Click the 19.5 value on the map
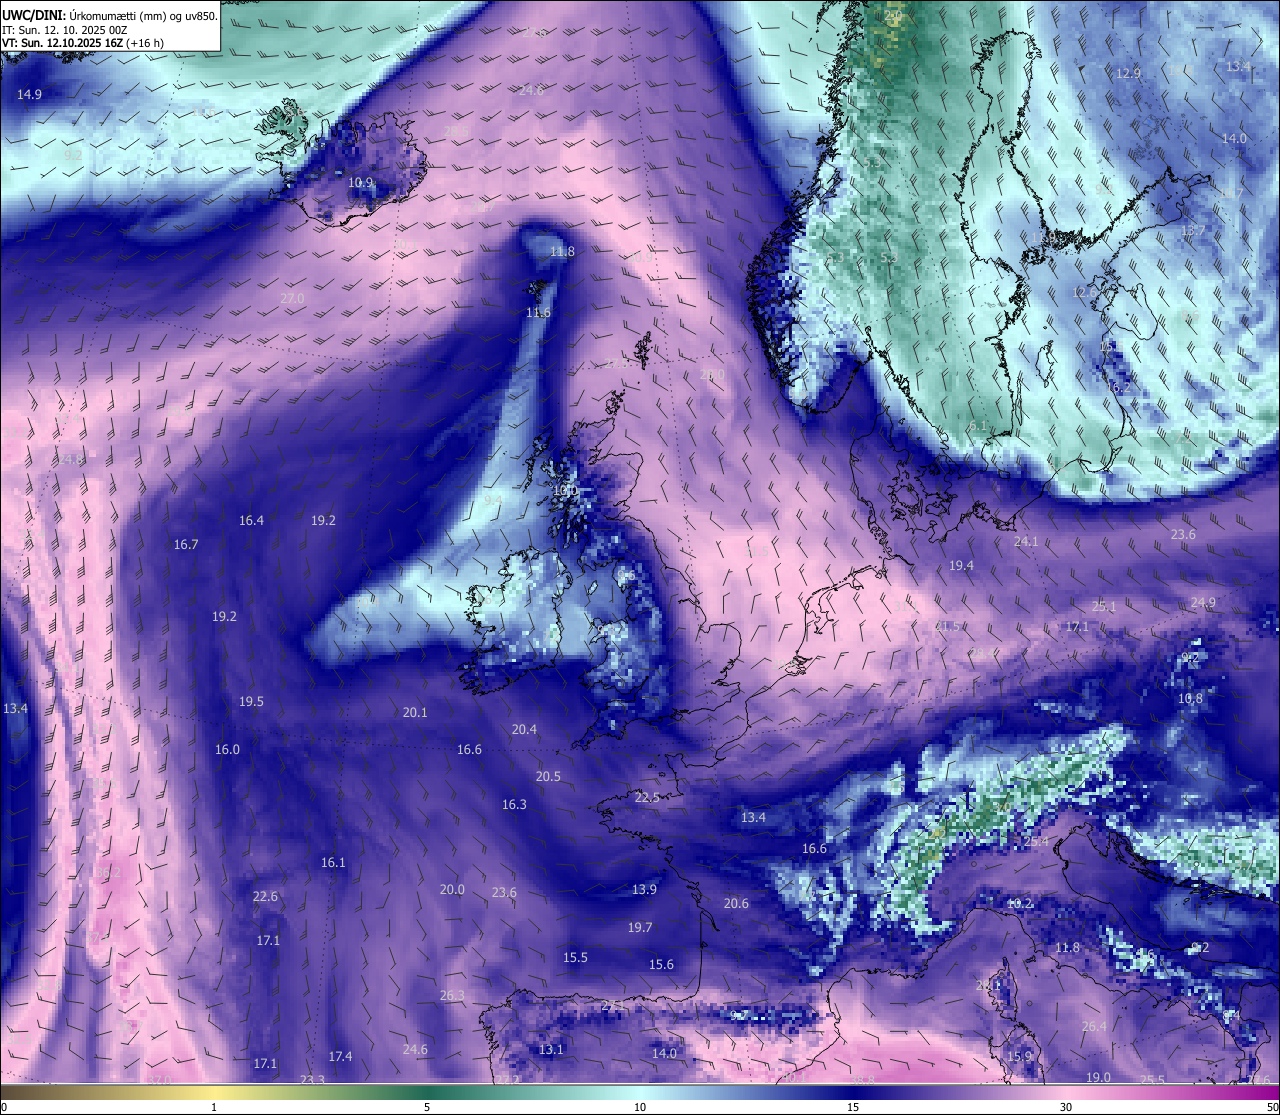 click(x=251, y=702)
